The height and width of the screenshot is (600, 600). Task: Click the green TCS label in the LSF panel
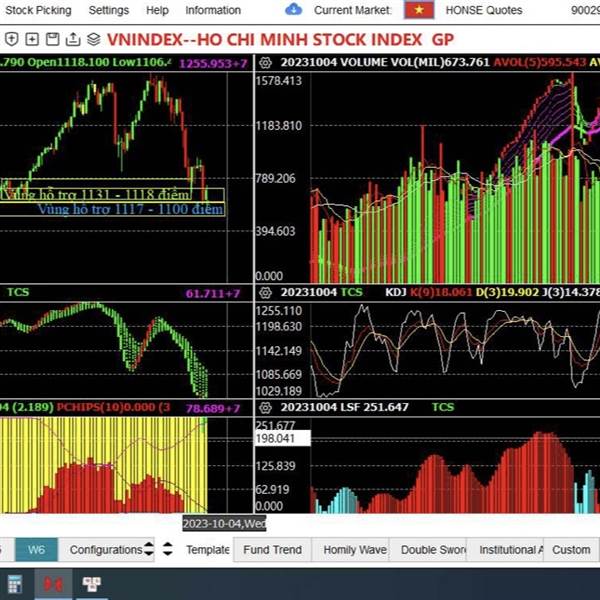443,407
